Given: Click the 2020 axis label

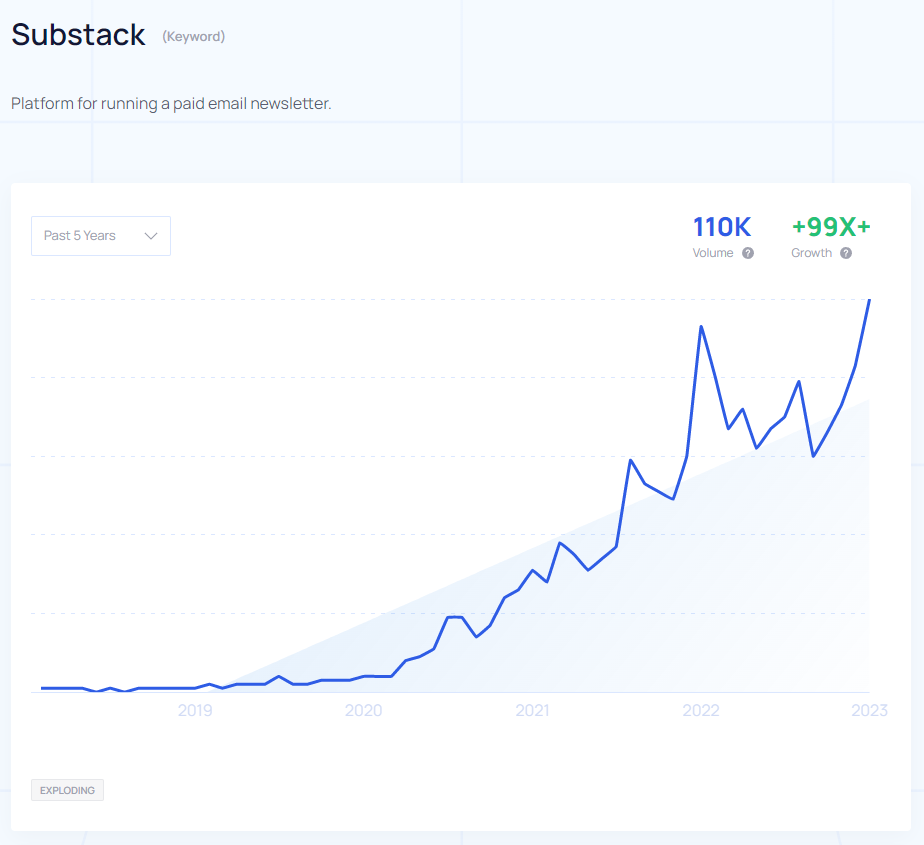Looking at the screenshot, I should 364,711.
